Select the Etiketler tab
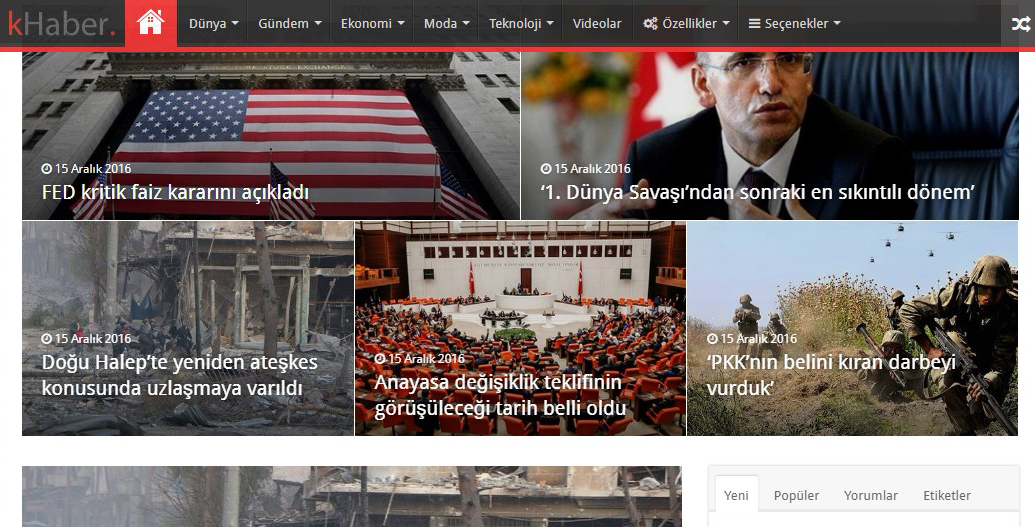 coord(947,495)
